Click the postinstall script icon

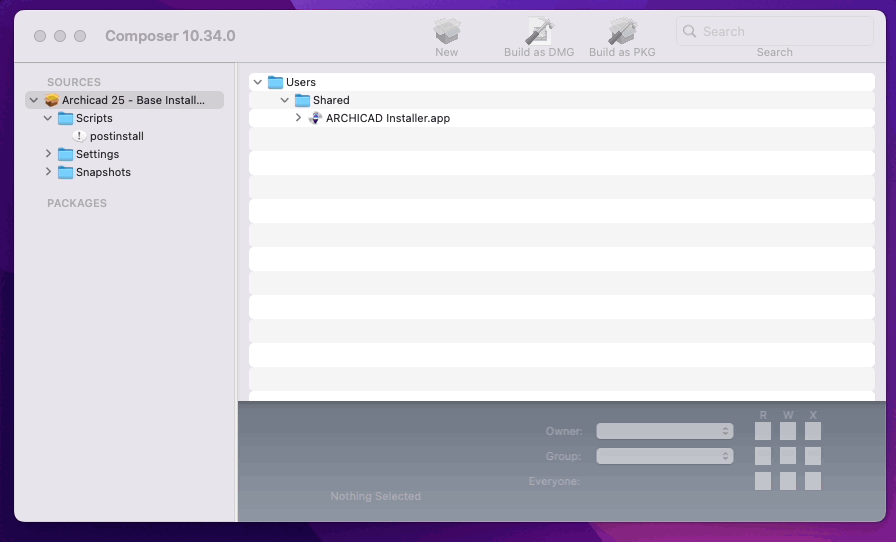pos(79,136)
